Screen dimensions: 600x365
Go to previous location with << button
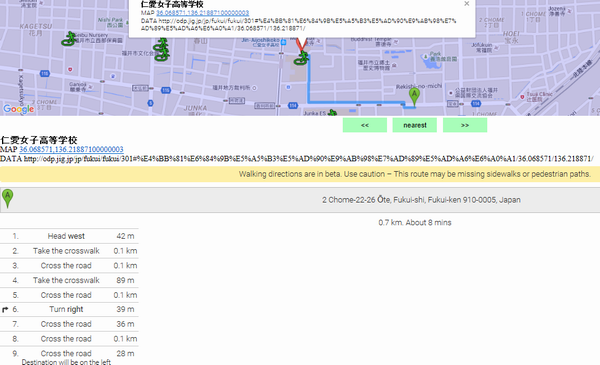tap(365, 125)
